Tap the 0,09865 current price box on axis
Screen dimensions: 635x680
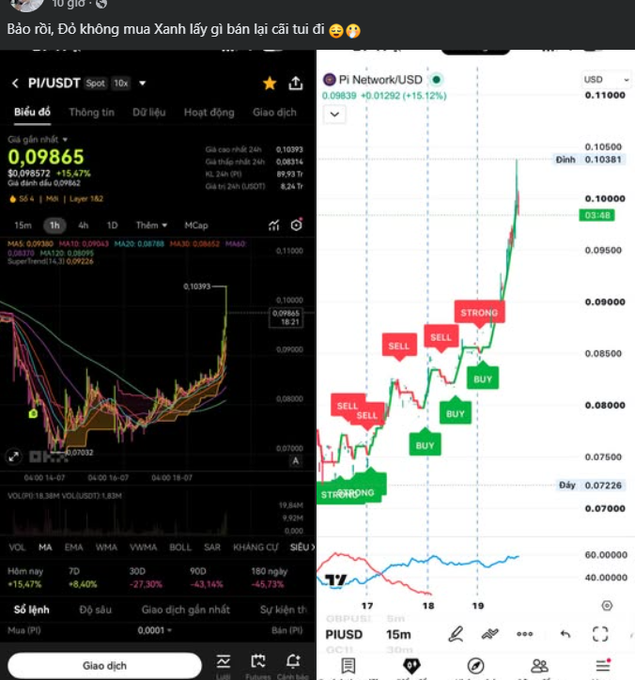286,317
